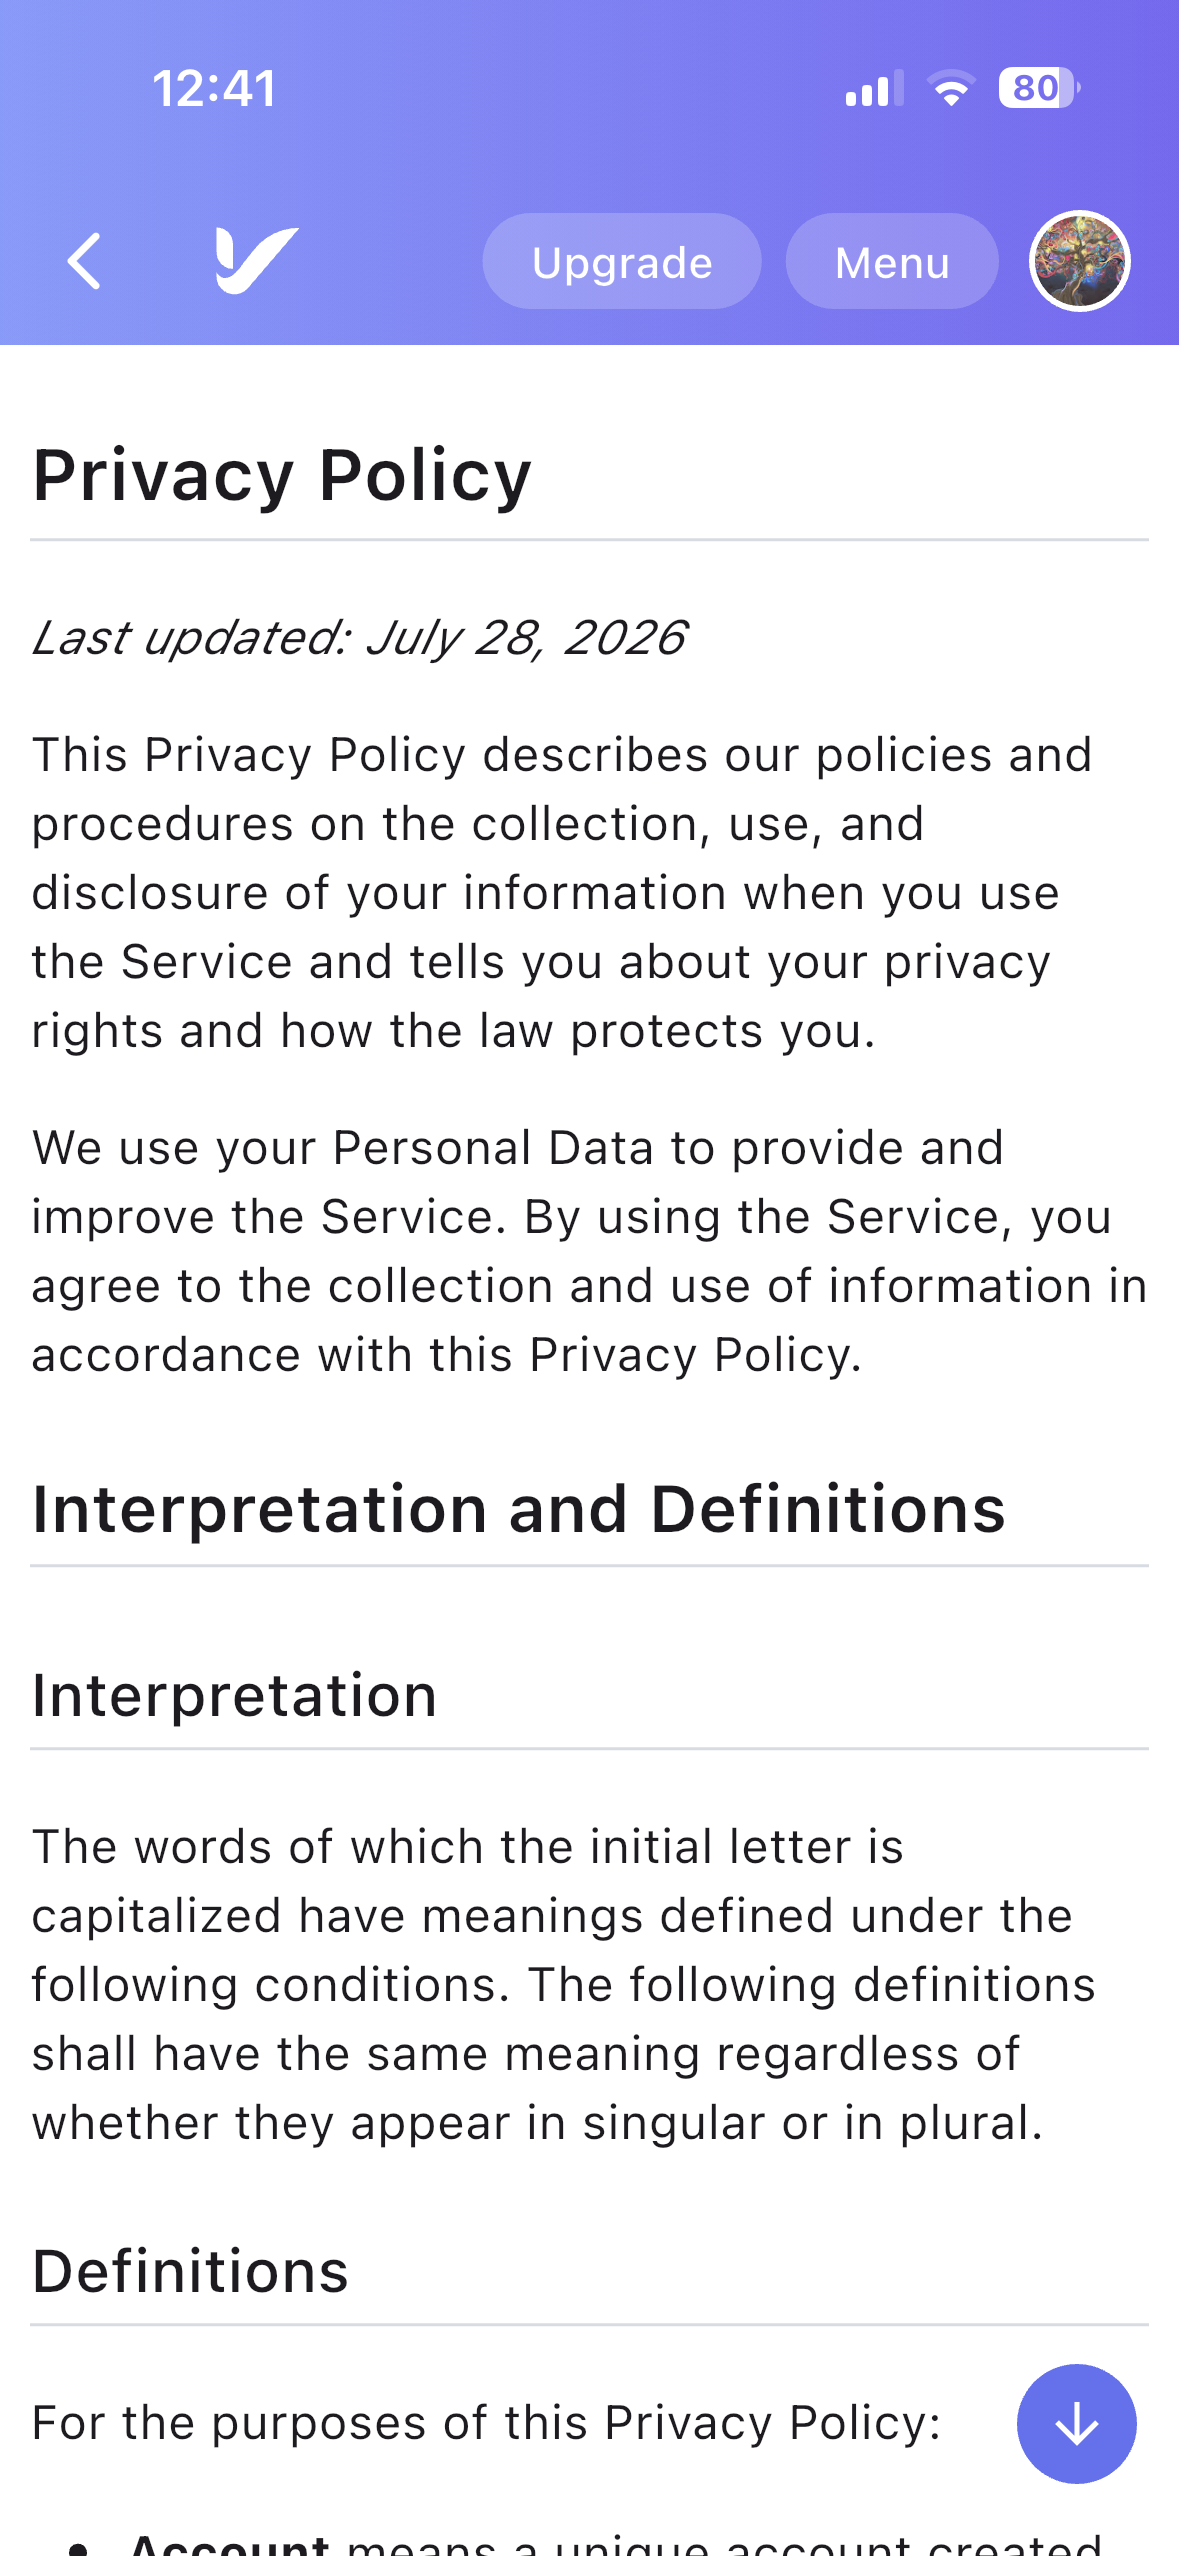Tap the battery level indicator

1039,88
